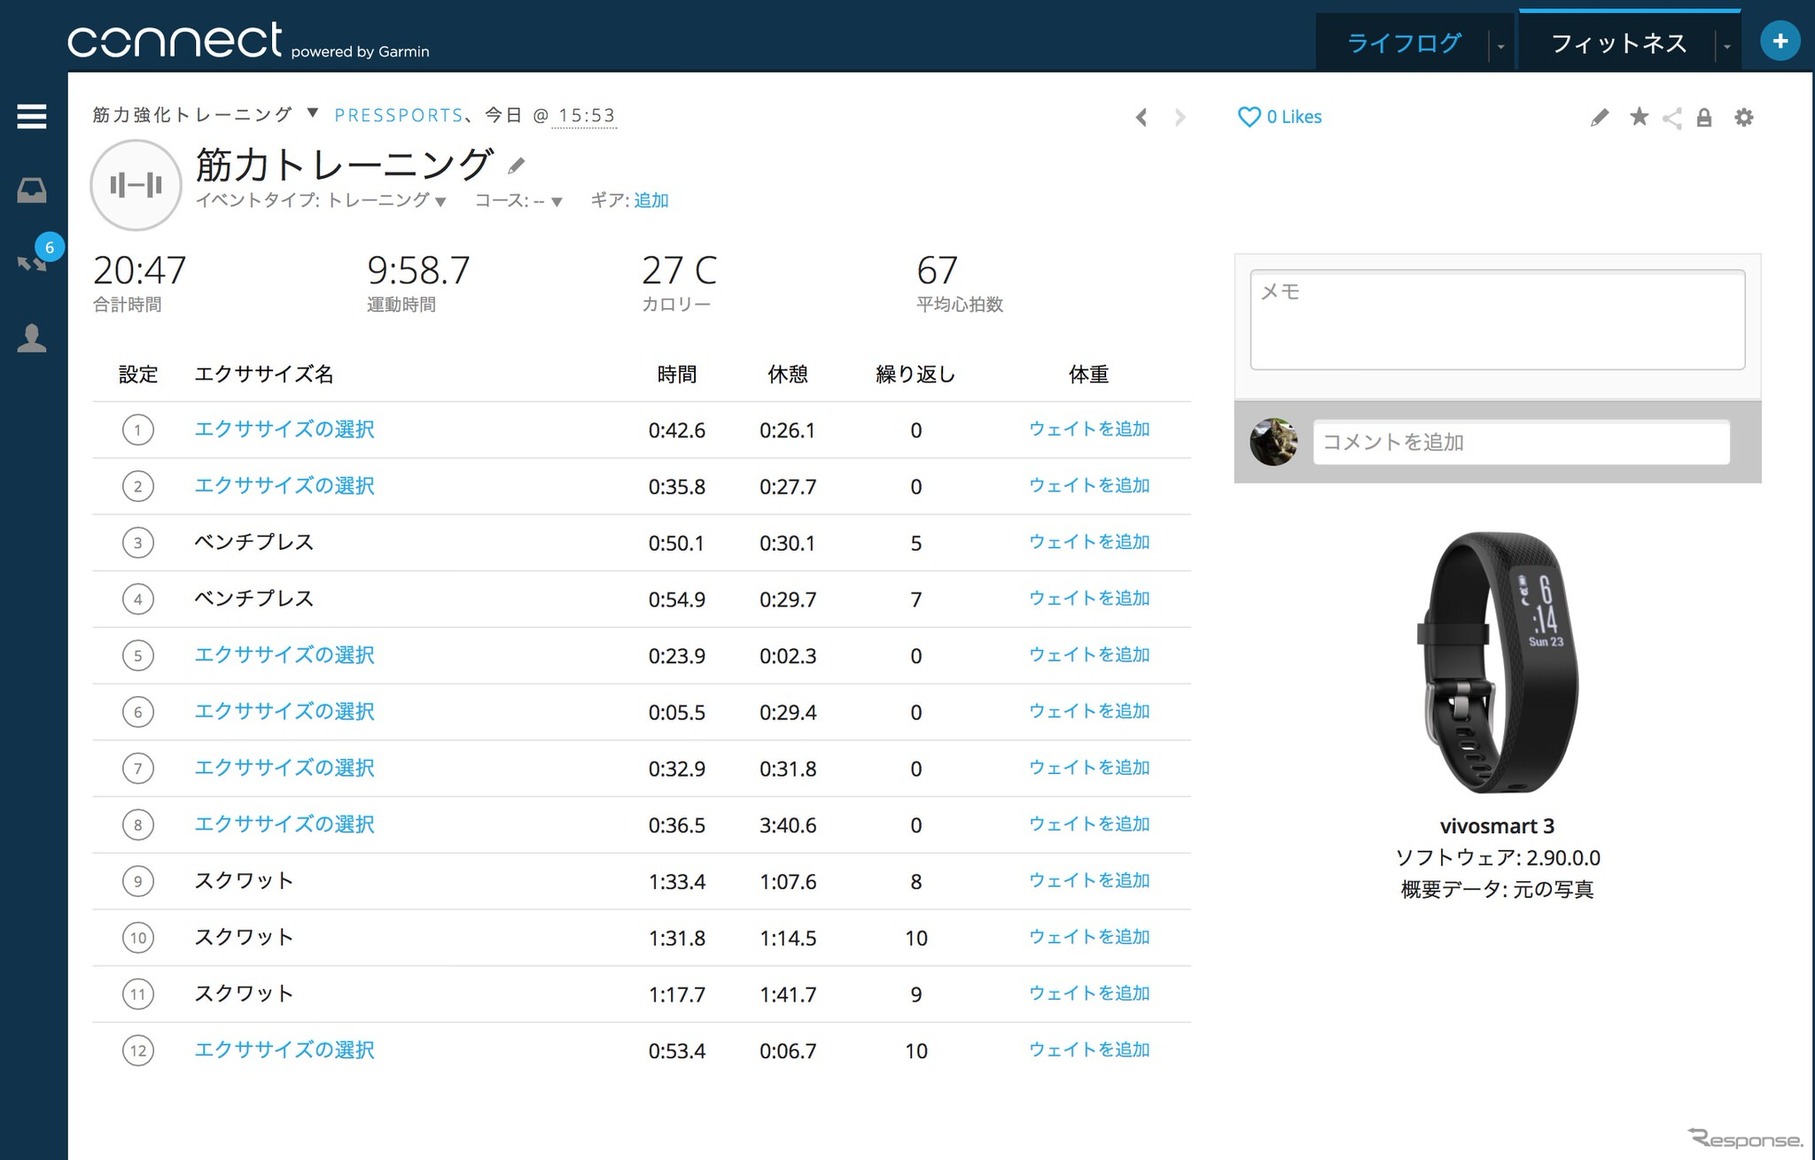Click the コメントを追加 comment field
The image size is (1815, 1160).
tap(1521, 442)
